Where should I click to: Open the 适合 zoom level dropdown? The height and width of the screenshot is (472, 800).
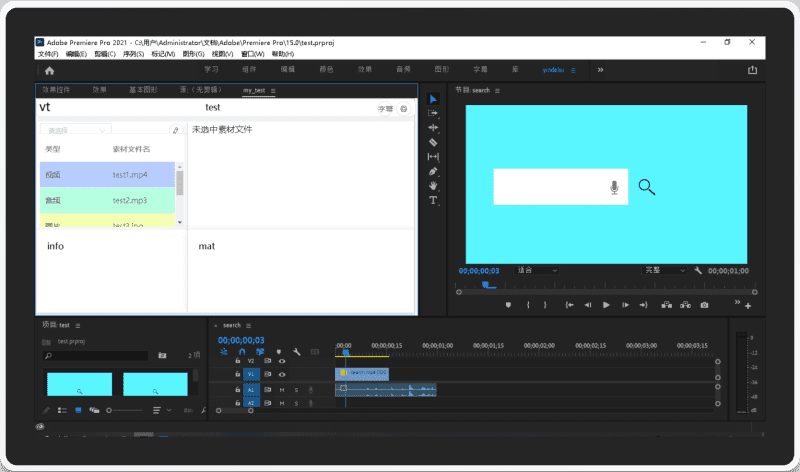537,270
